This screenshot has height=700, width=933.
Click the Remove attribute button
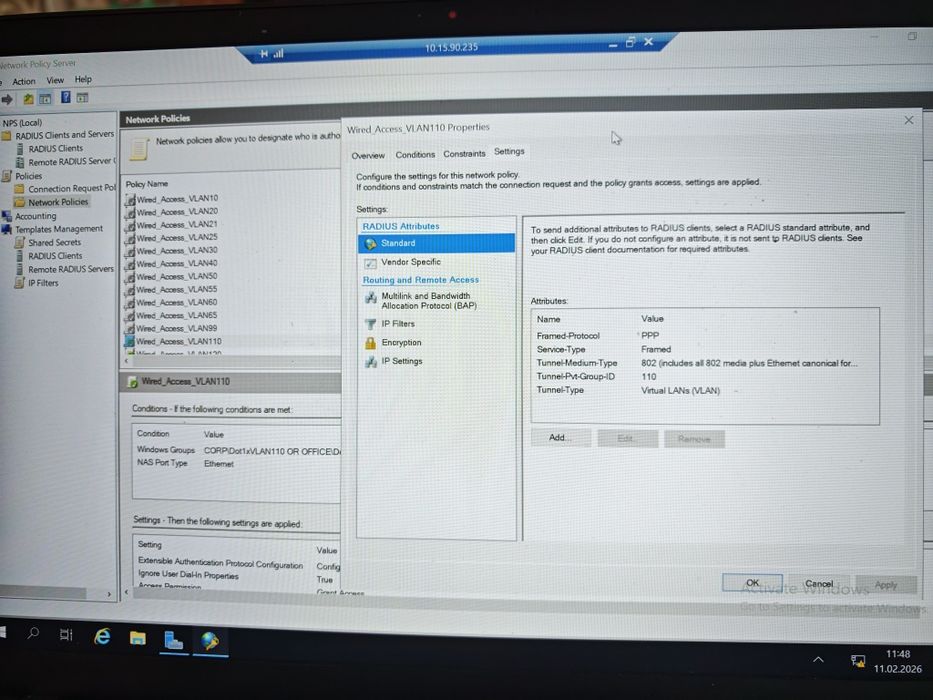click(x=694, y=439)
